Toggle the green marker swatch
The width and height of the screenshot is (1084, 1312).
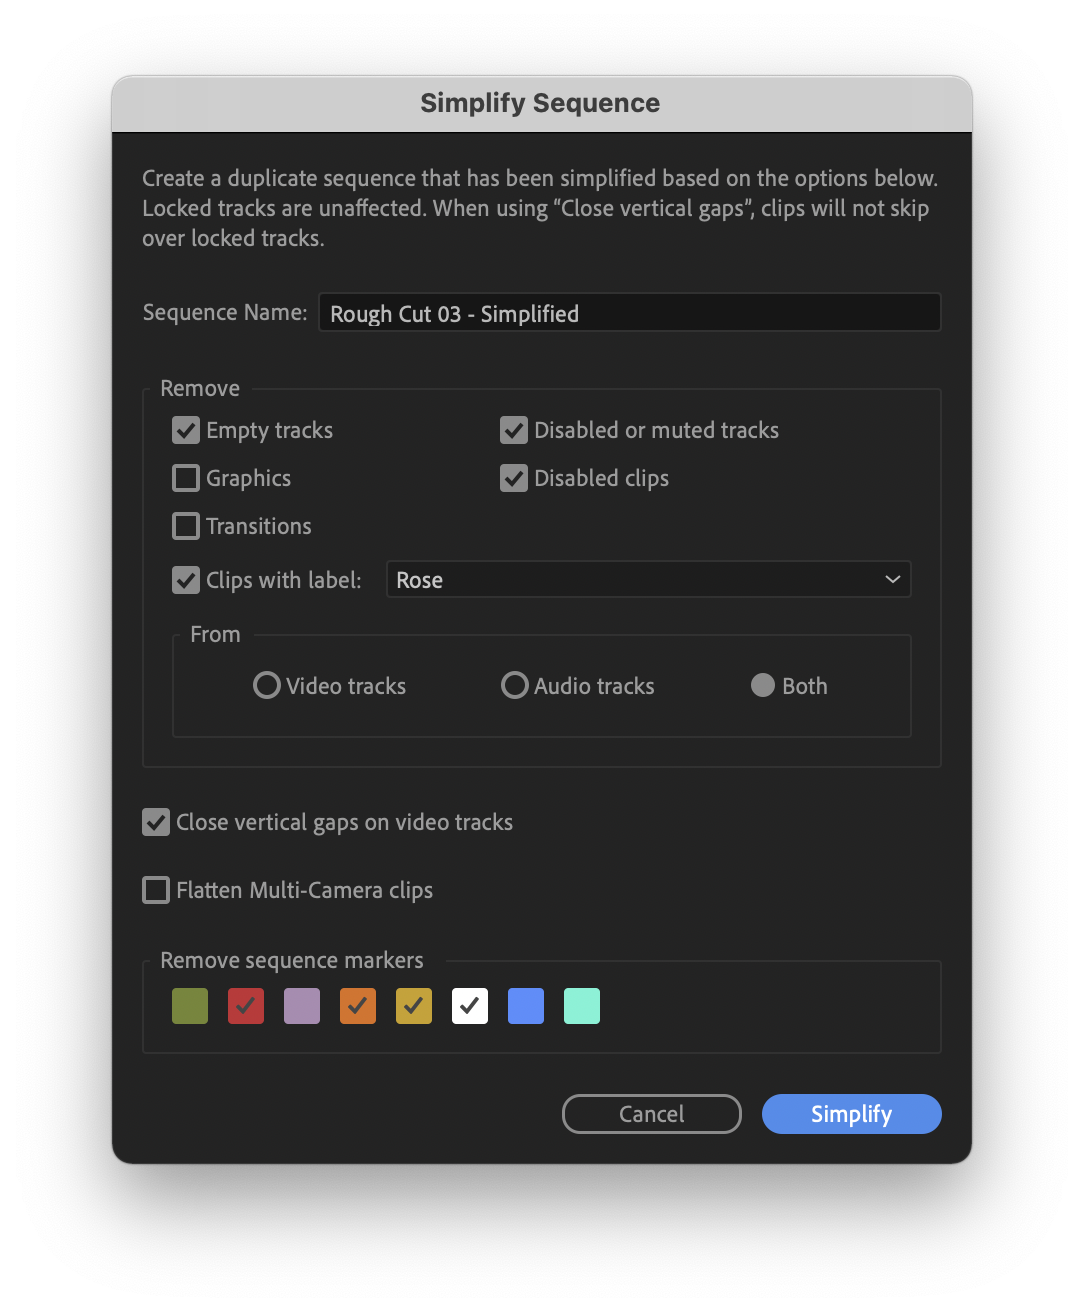(189, 1006)
